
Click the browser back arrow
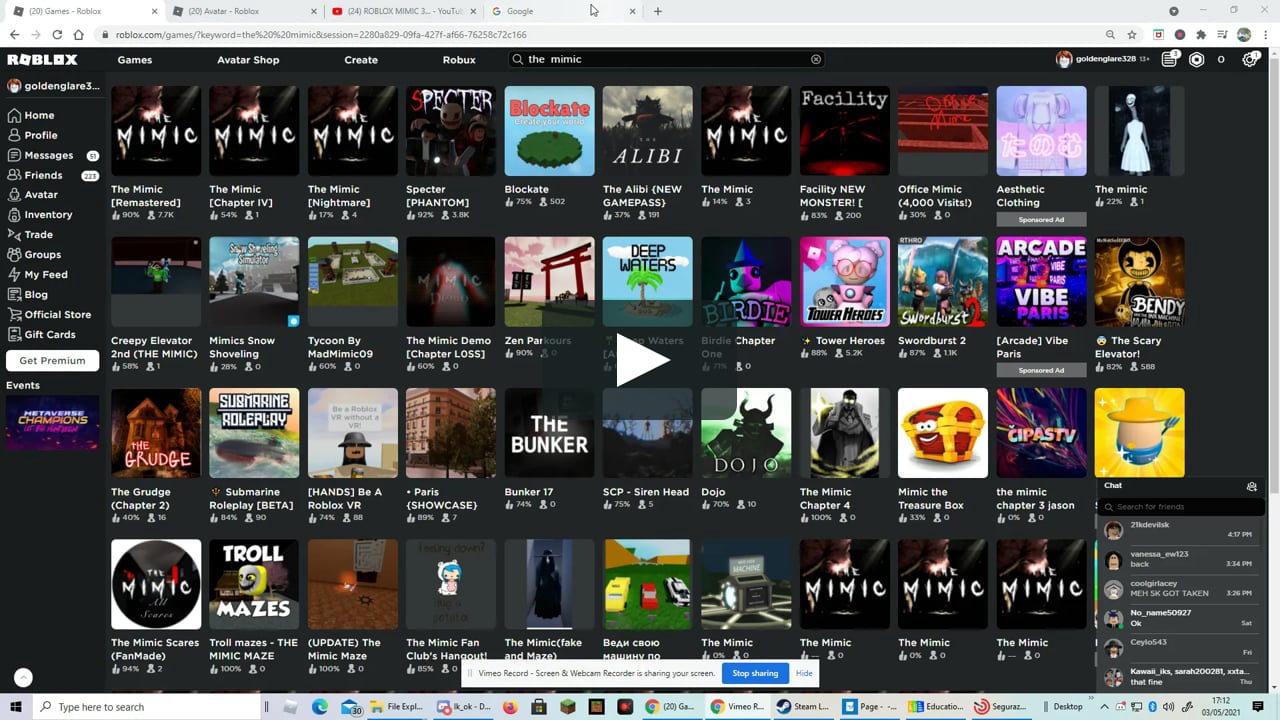point(14,34)
